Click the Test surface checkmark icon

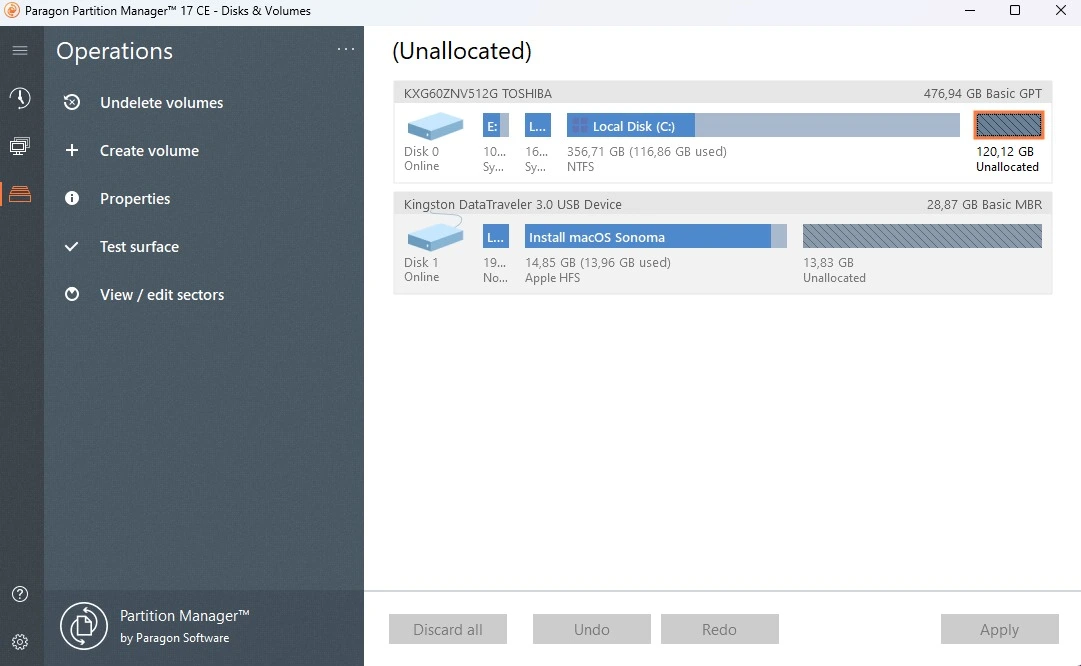click(x=72, y=246)
